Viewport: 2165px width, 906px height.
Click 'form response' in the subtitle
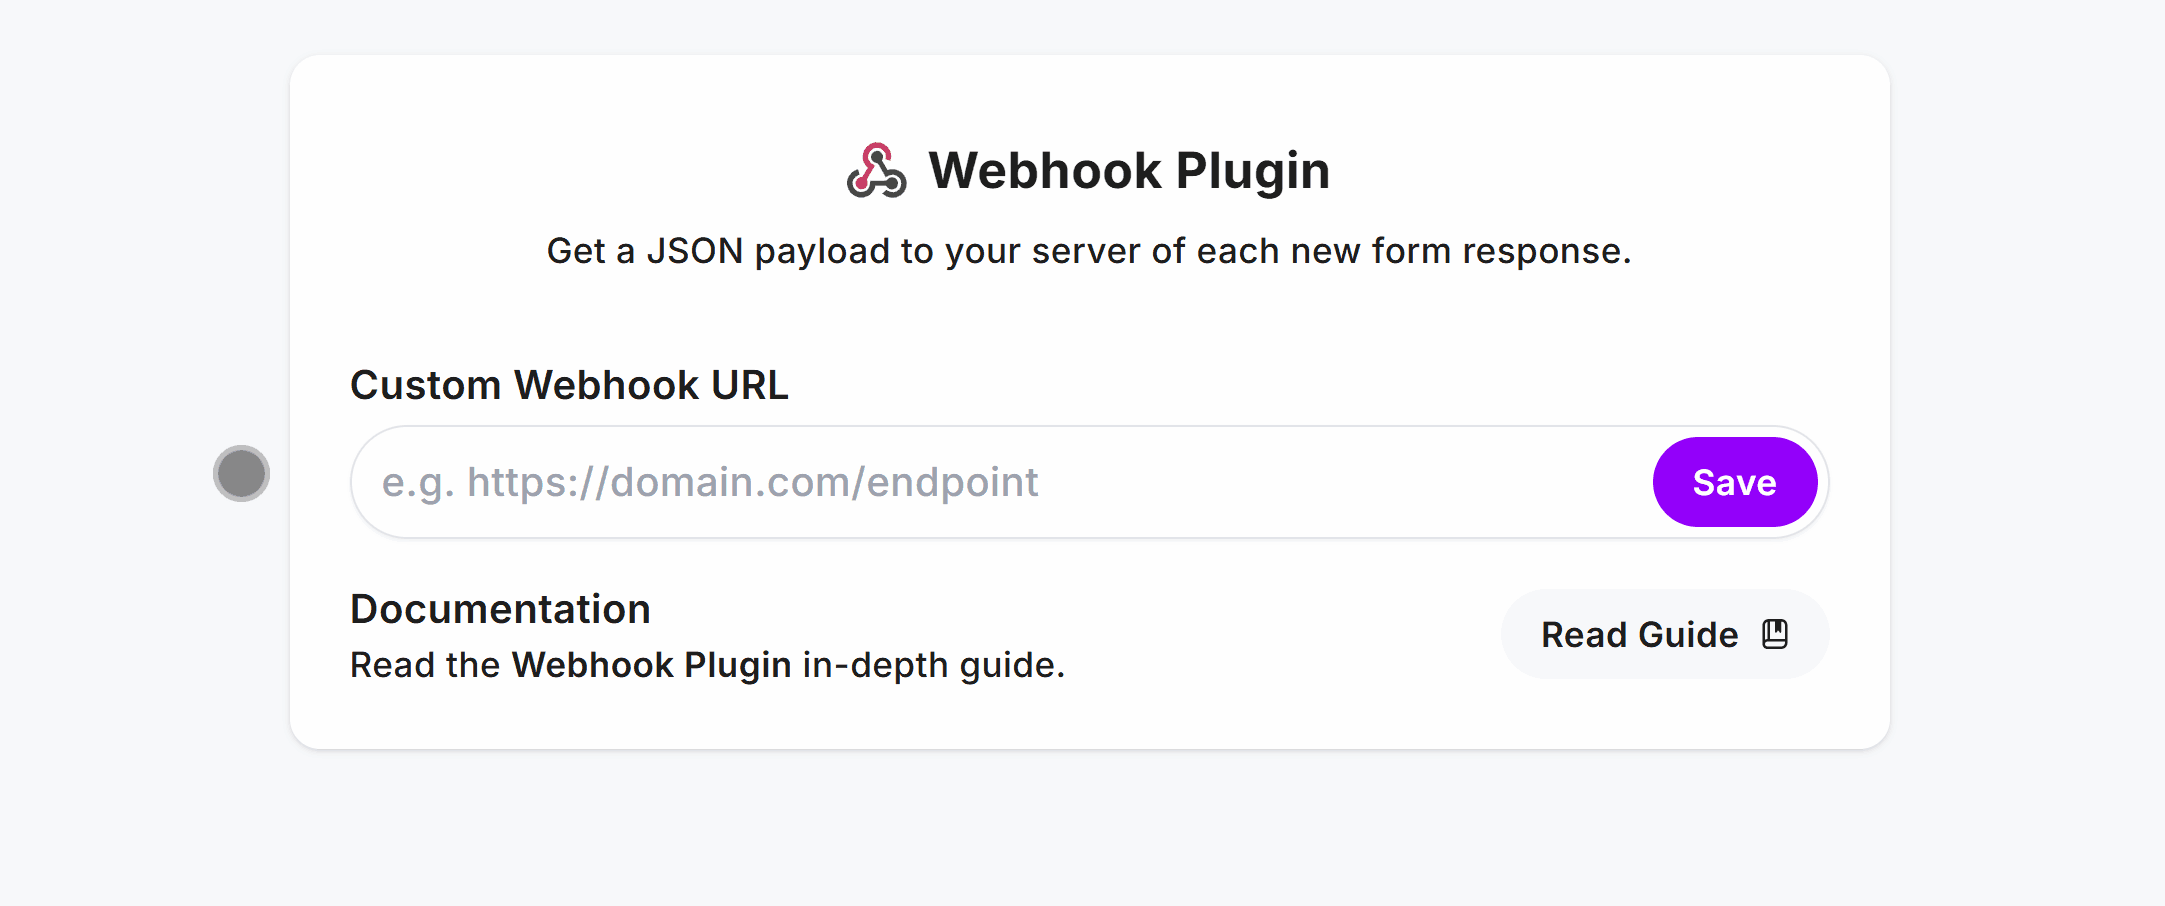coord(1500,251)
